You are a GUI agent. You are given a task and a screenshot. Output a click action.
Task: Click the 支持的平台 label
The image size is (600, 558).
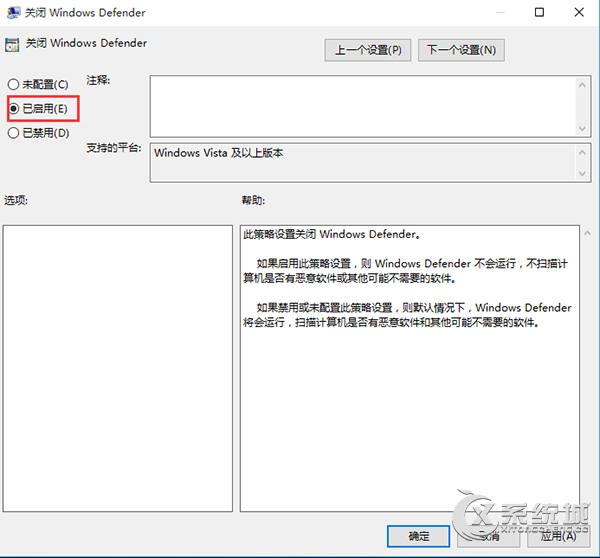114,148
